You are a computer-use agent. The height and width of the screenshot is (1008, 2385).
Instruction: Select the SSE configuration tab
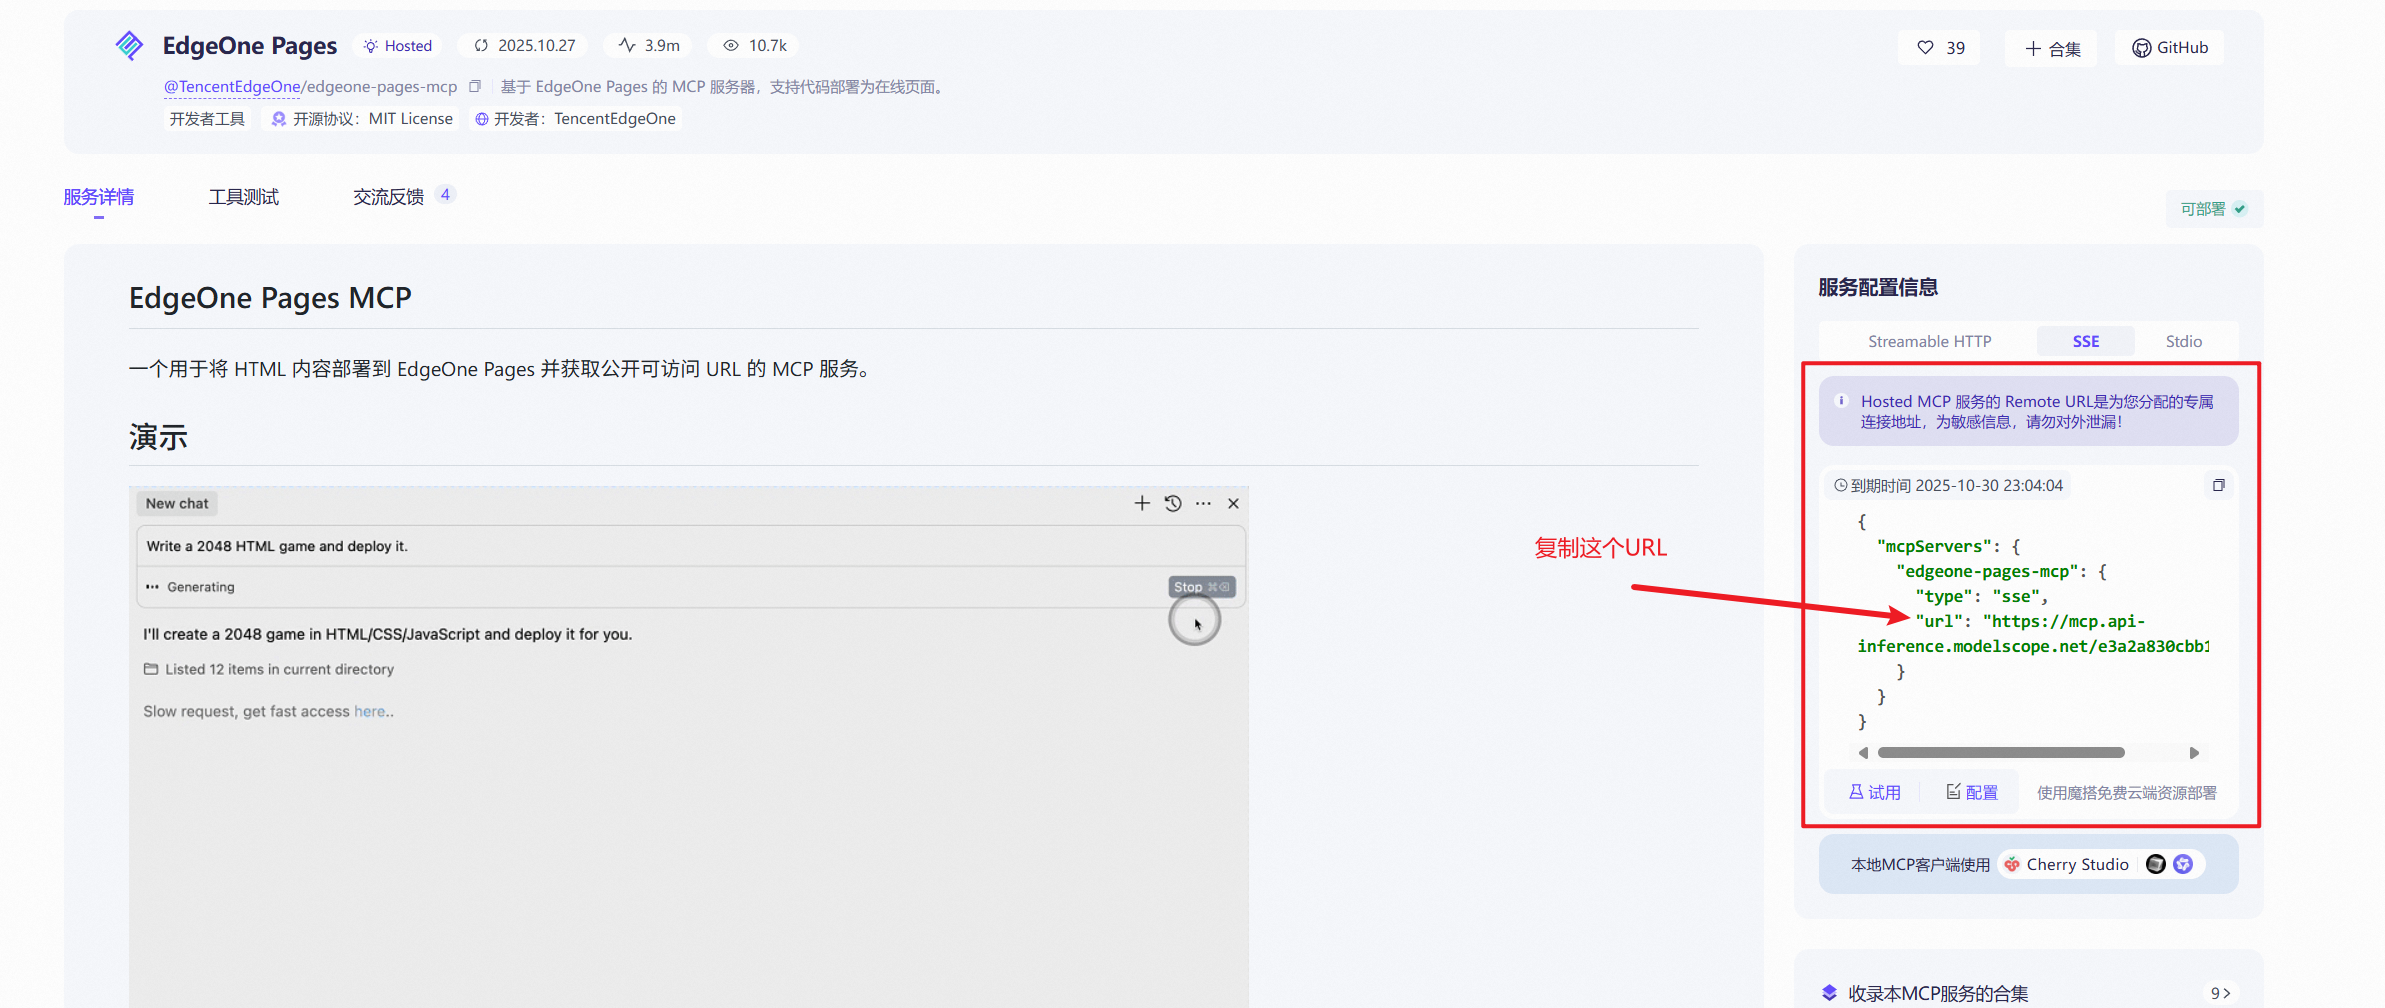(x=2085, y=342)
